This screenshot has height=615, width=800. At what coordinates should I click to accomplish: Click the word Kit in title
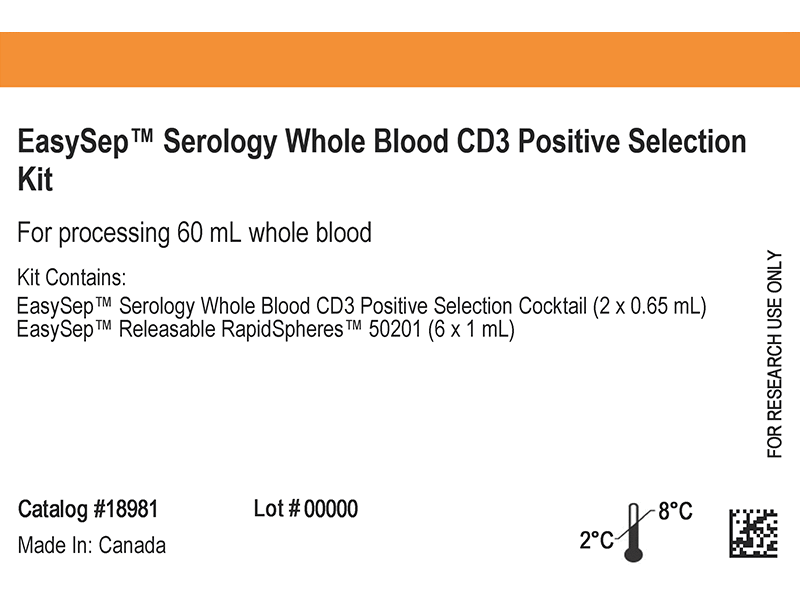35,179
